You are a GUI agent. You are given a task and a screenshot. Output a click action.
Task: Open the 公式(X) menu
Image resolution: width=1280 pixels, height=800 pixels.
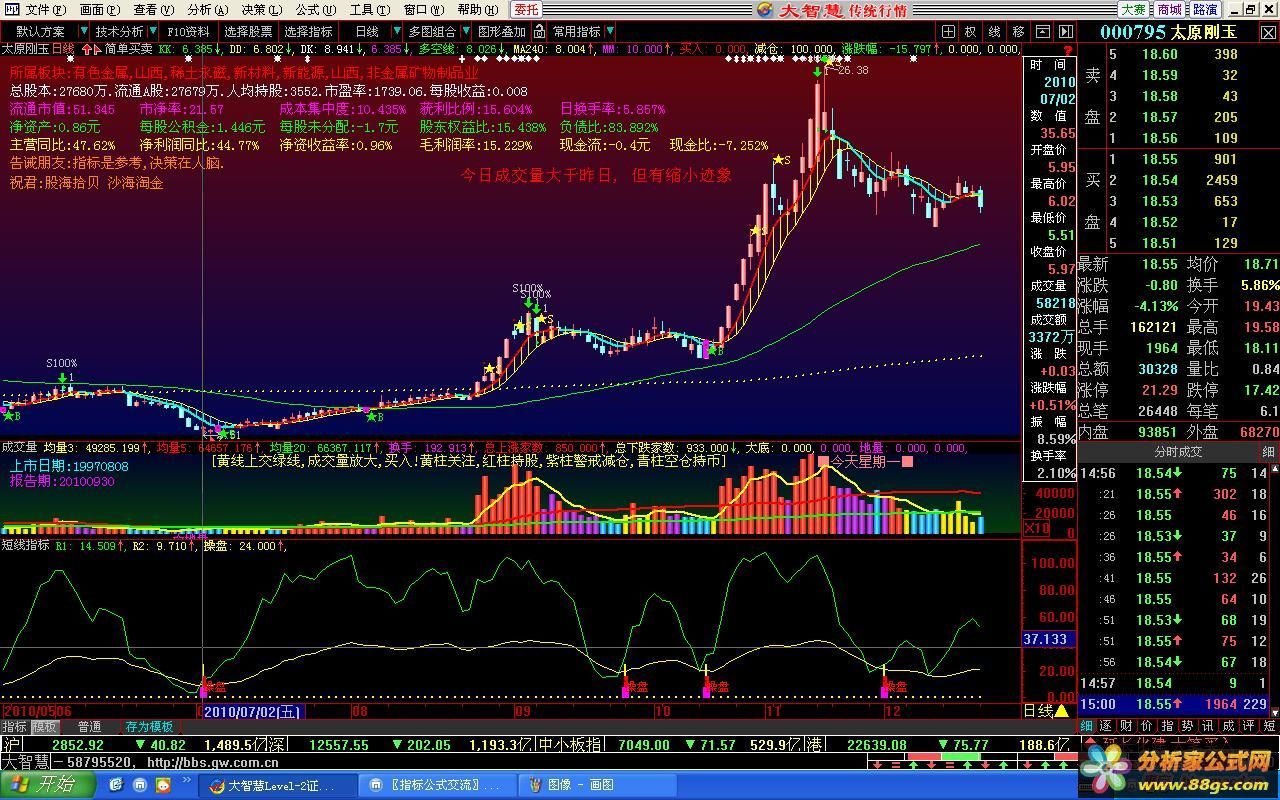point(315,9)
